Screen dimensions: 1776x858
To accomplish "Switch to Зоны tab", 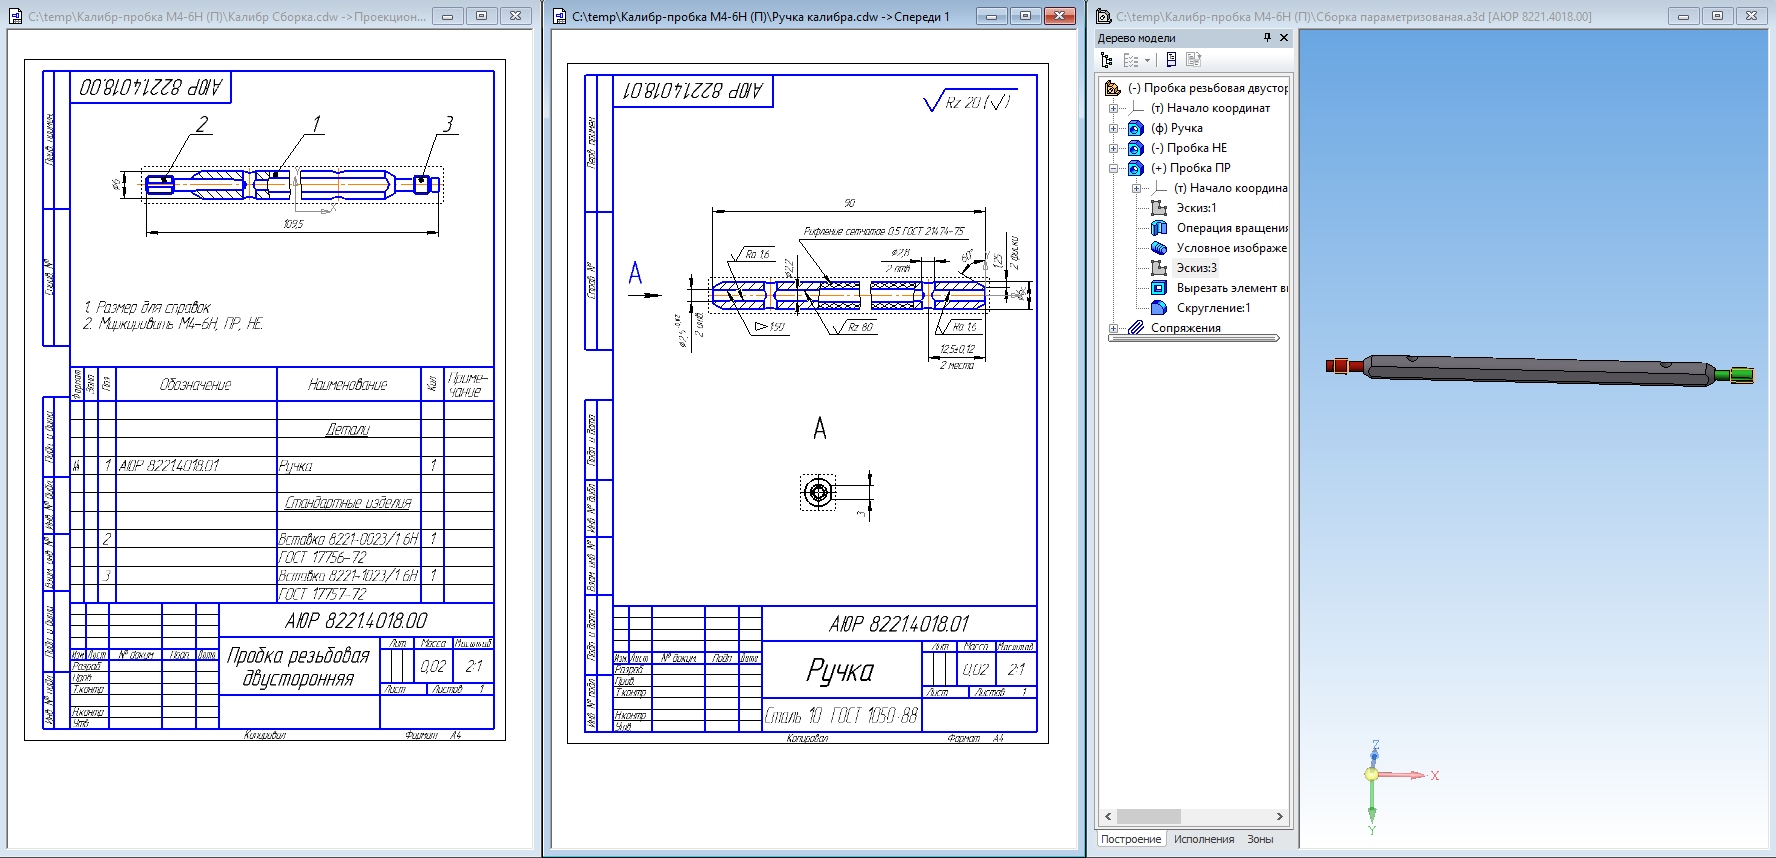I will click(x=1260, y=839).
